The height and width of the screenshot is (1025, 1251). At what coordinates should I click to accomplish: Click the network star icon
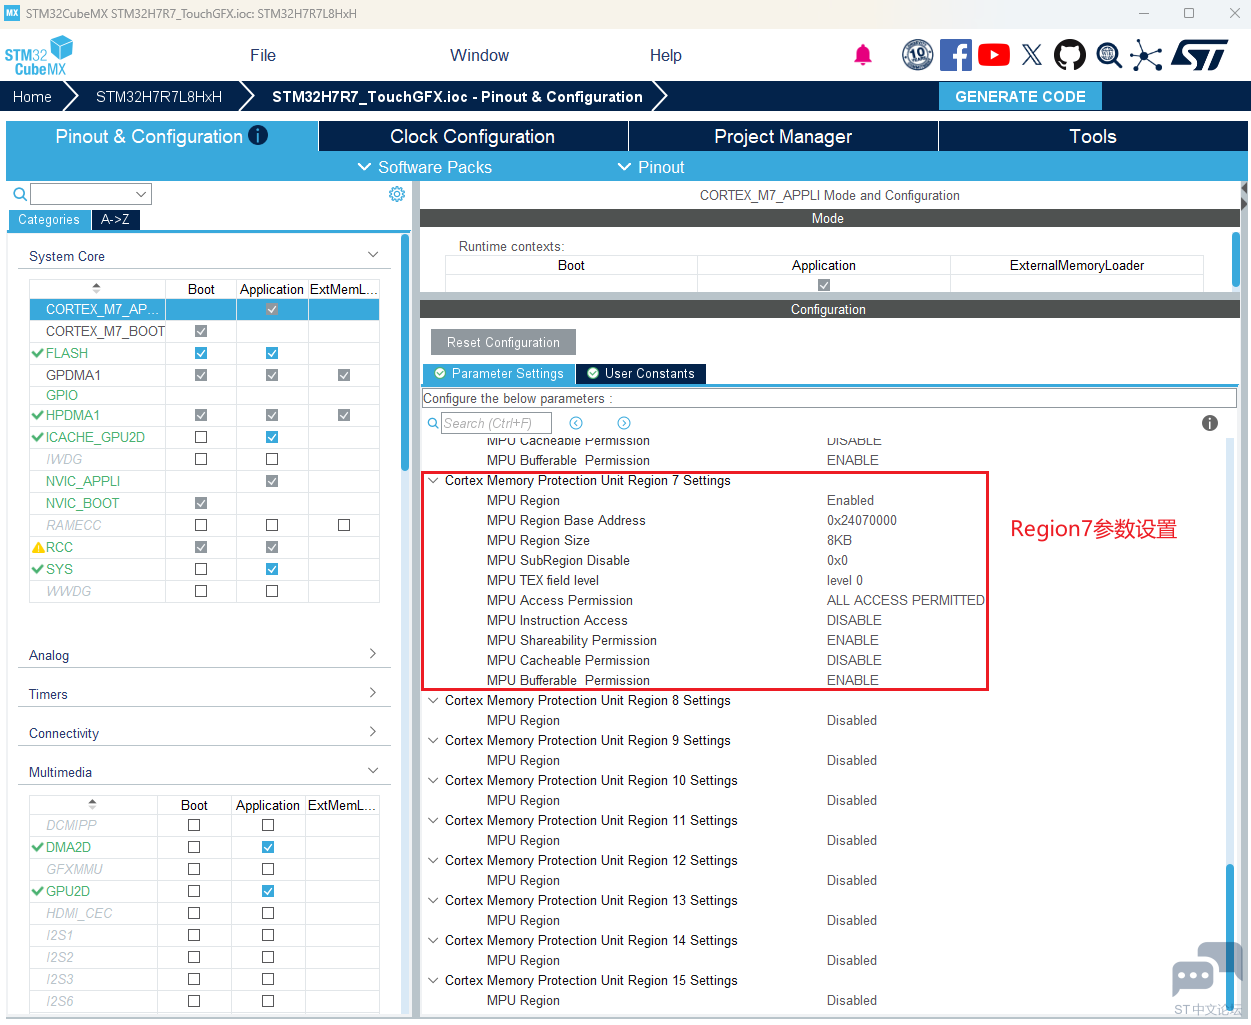(1146, 55)
